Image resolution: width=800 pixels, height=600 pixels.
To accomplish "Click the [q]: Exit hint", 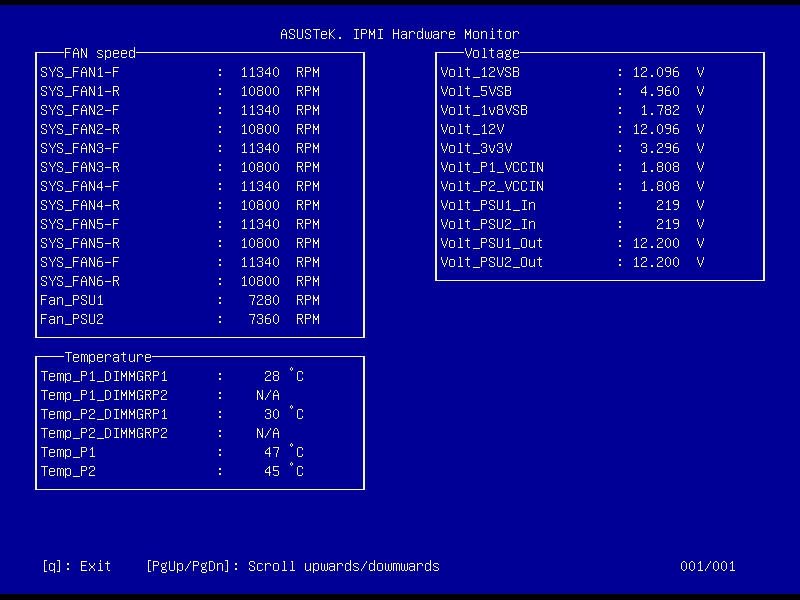I will [x=76, y=566].
